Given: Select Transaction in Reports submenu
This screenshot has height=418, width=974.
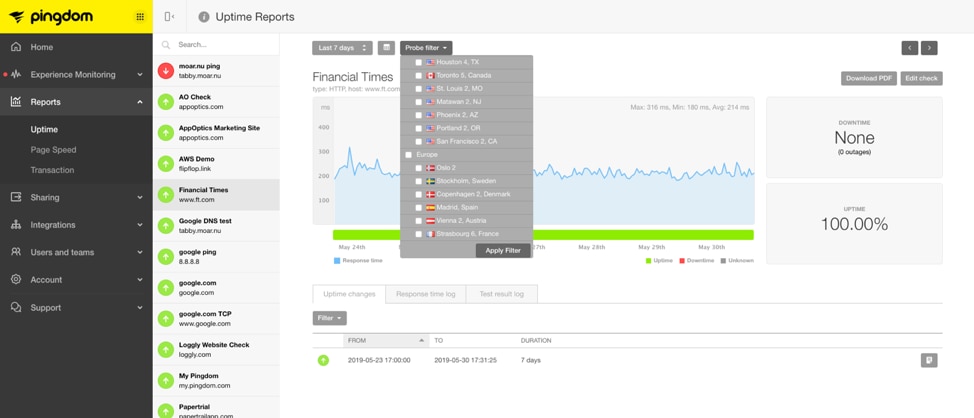Looking at the screenshot, I should [x=52, y=170].
